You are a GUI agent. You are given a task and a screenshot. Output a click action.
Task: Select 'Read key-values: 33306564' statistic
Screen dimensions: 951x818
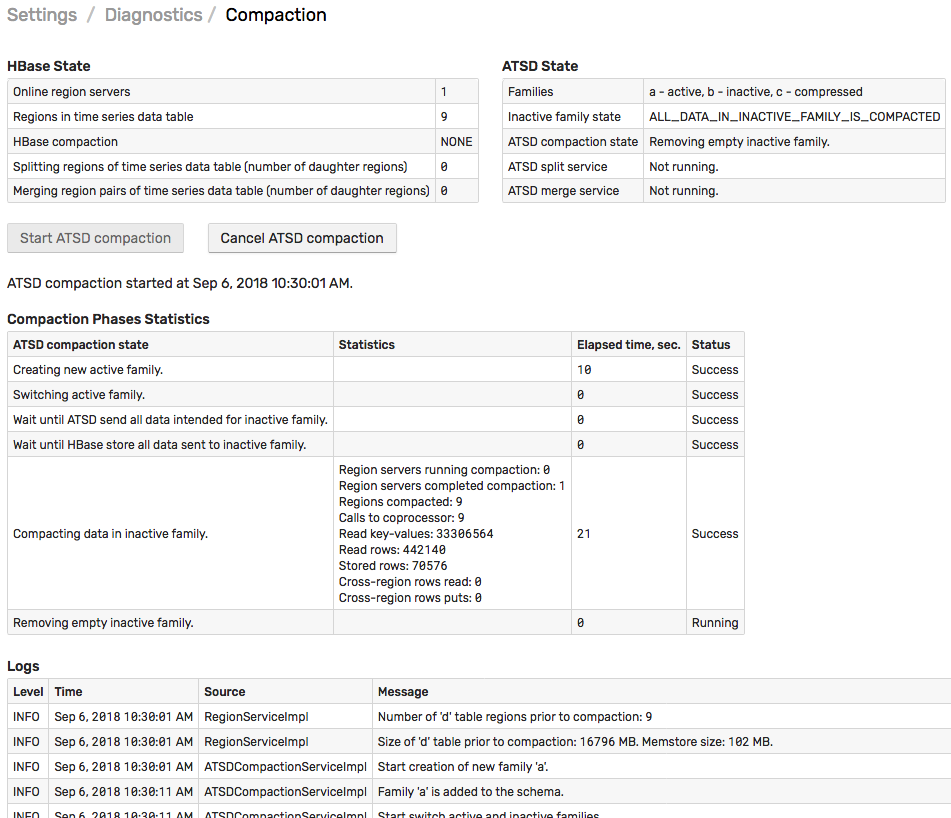tap(415, 534)
